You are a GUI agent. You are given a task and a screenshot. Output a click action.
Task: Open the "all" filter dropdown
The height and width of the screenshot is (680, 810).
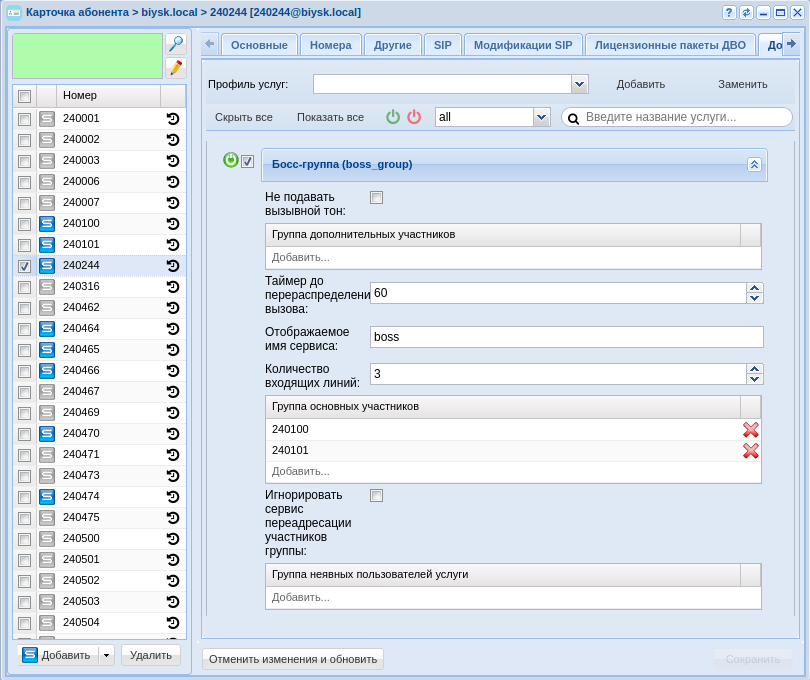[542, 117]
